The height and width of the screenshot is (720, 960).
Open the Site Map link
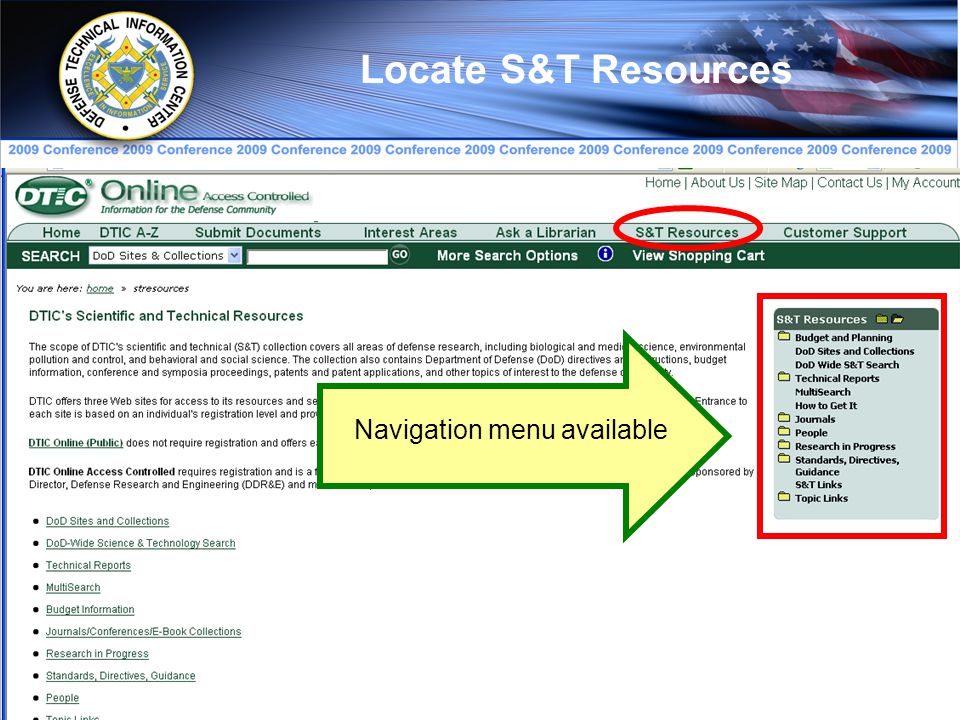pos(781,182)
